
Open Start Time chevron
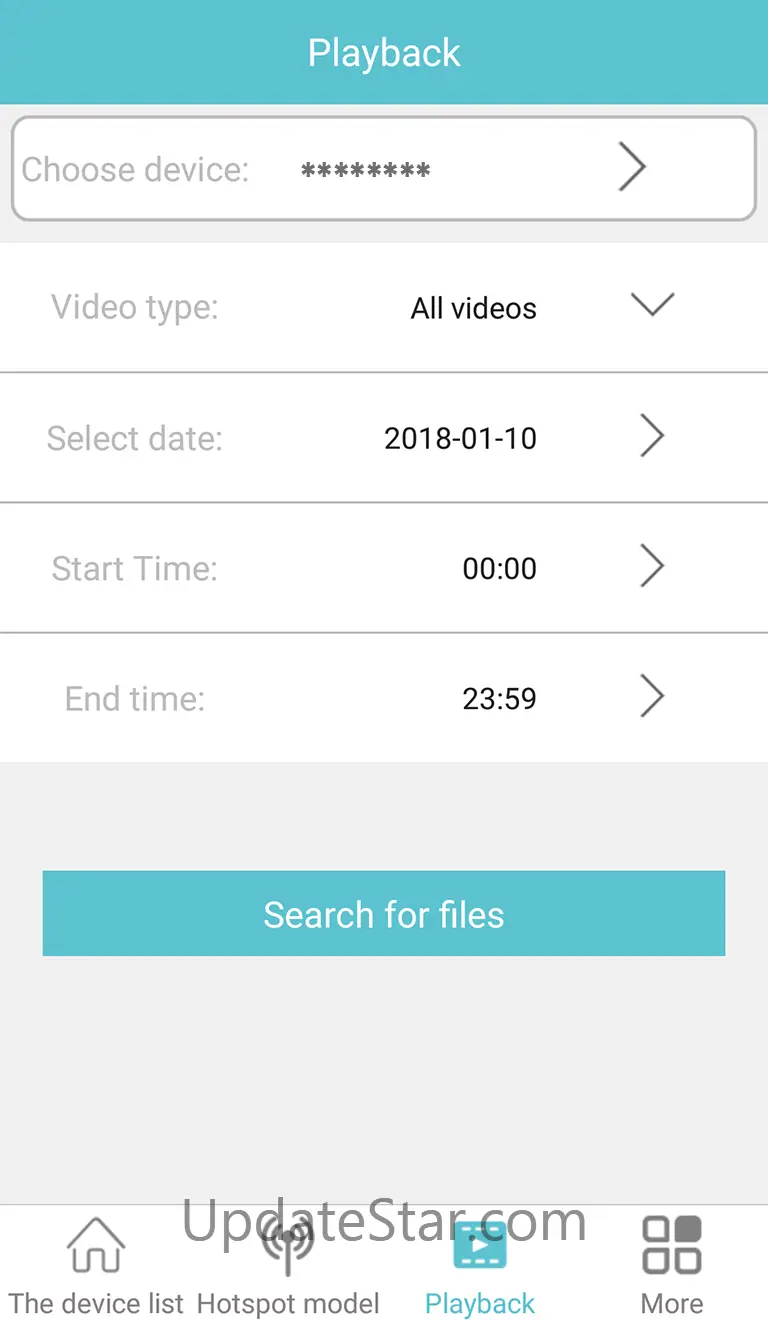pyautogui.click(x=652, y=567)
